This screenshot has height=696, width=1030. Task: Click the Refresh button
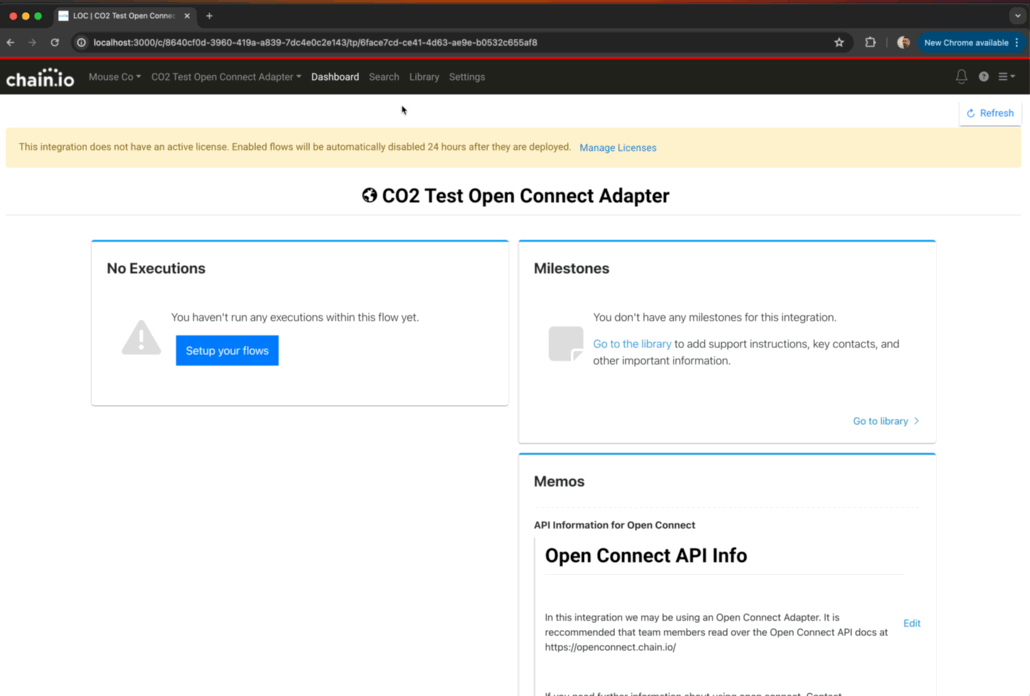coord(990,113)
